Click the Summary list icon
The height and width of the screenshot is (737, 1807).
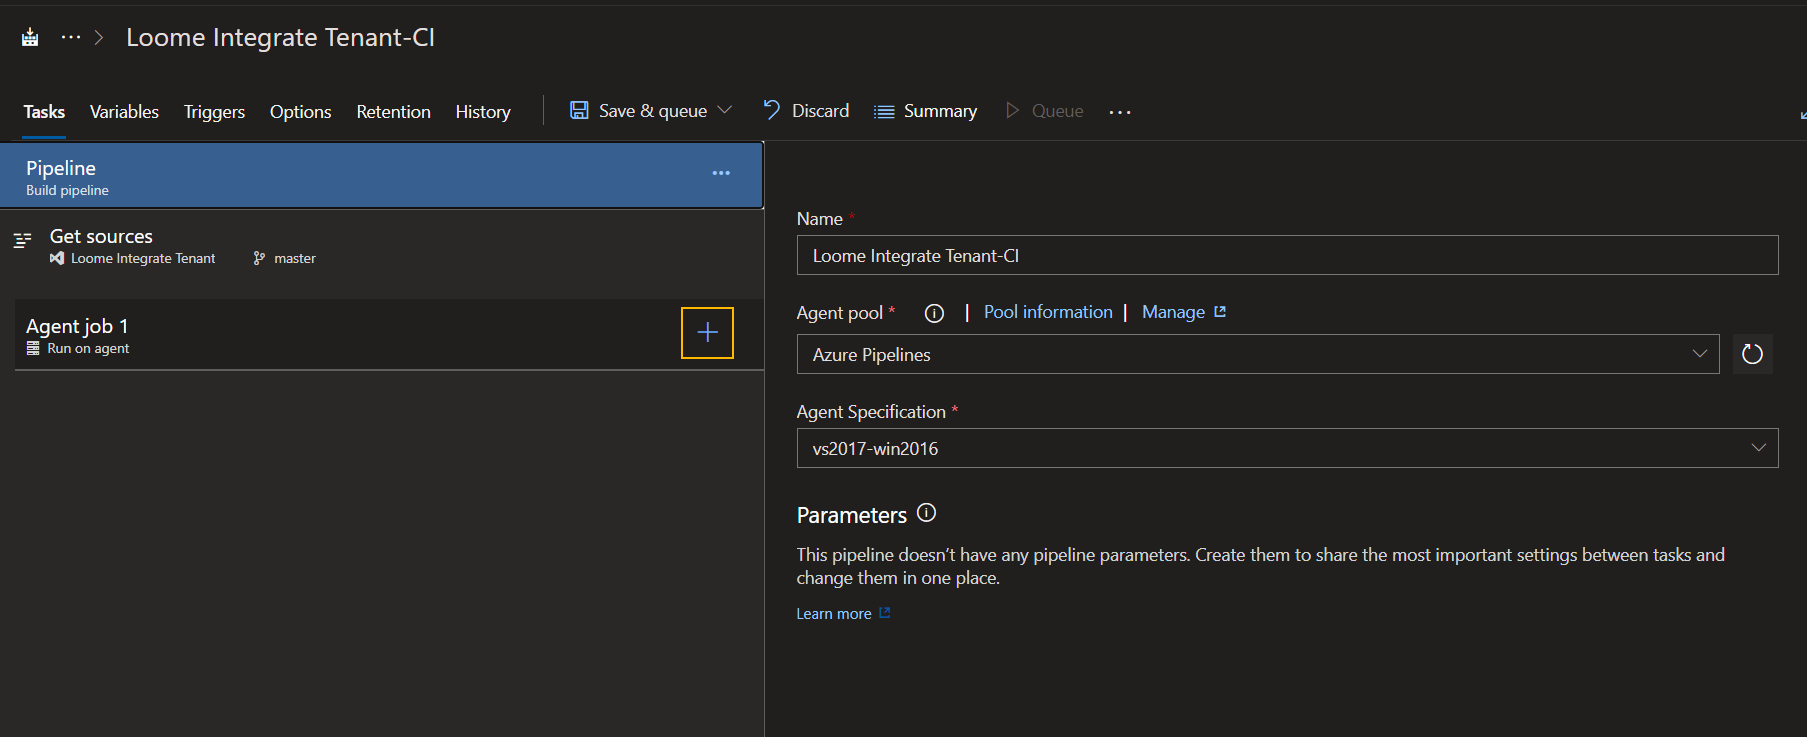(x=884, y=112)
